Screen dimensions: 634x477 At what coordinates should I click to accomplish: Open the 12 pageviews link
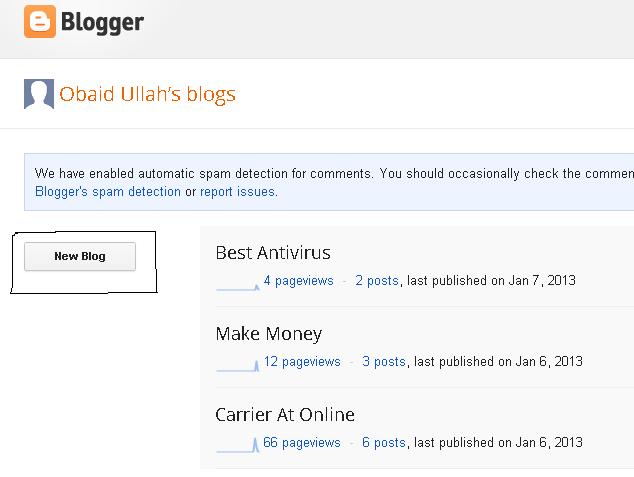point(302,362)
